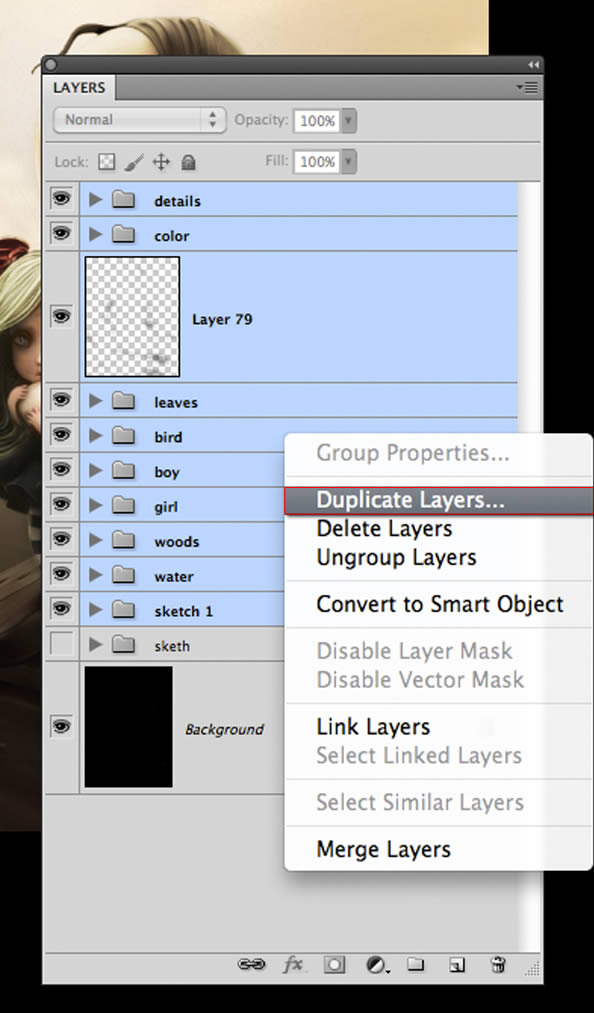Expand the sketch 1 group
The height and width of the screenshot is (1013, 594).
coord(96,610)
